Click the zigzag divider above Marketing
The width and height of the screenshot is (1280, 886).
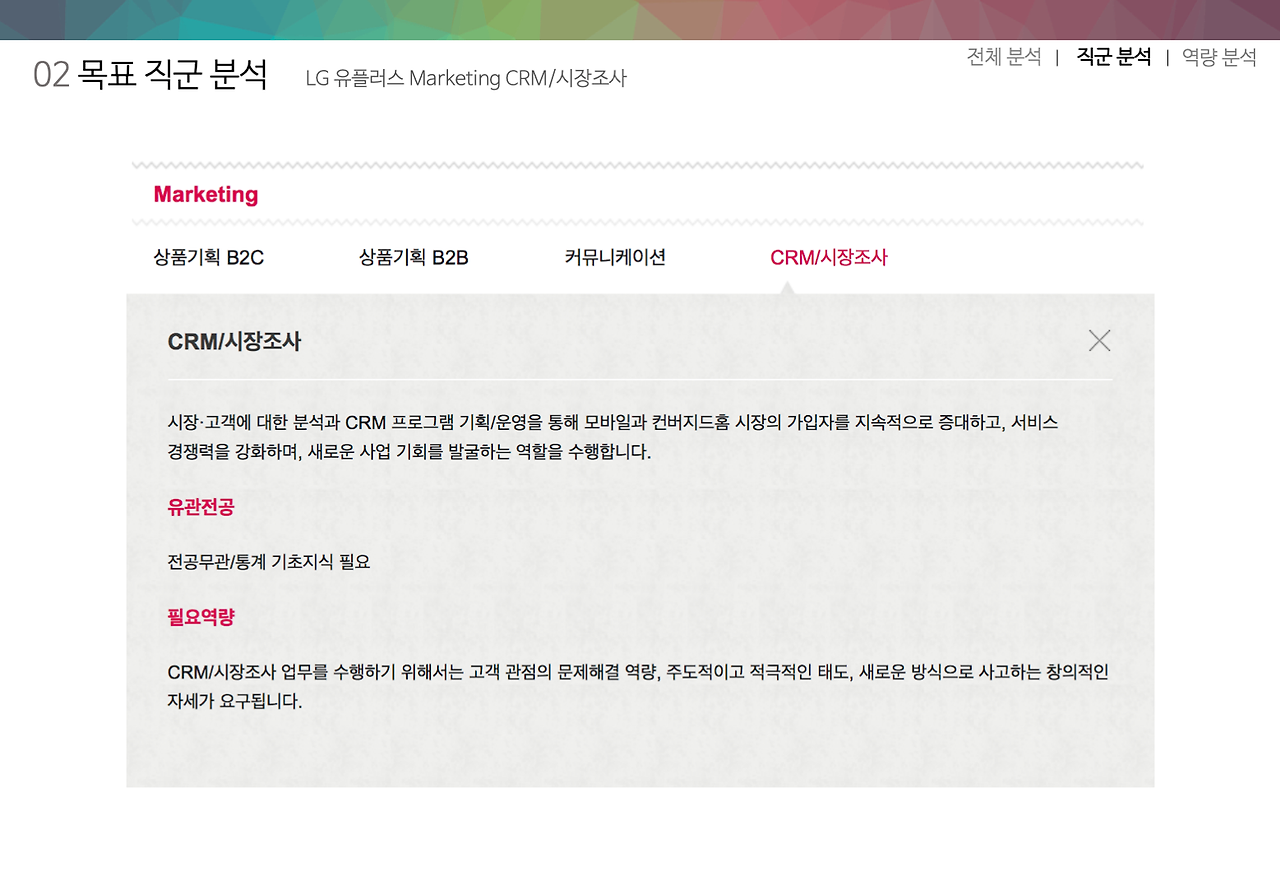(640, 165)
